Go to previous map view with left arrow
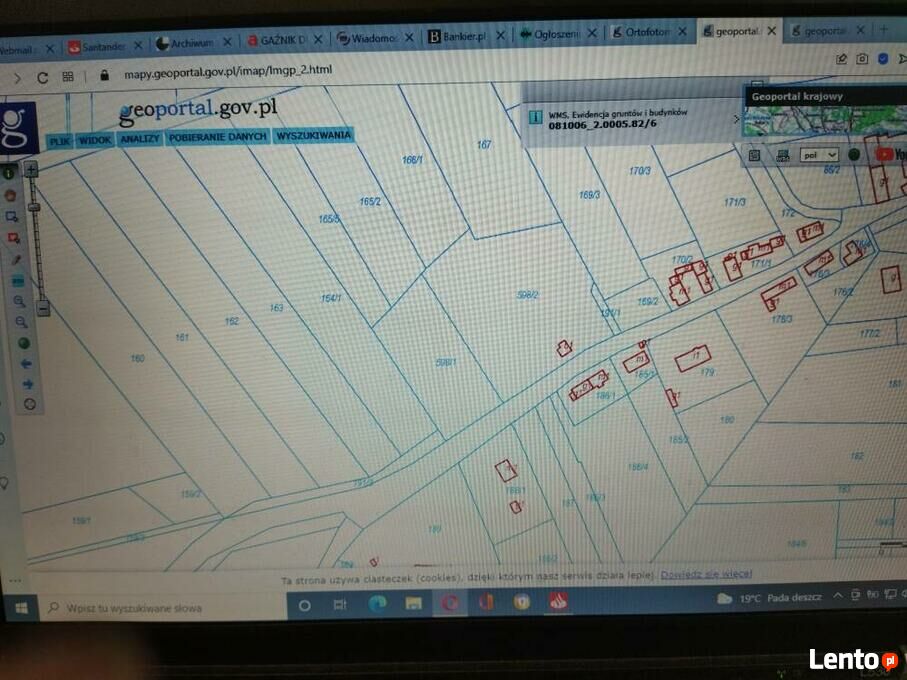This screenshot has height=680, width=907. click(x=26, y=364)
